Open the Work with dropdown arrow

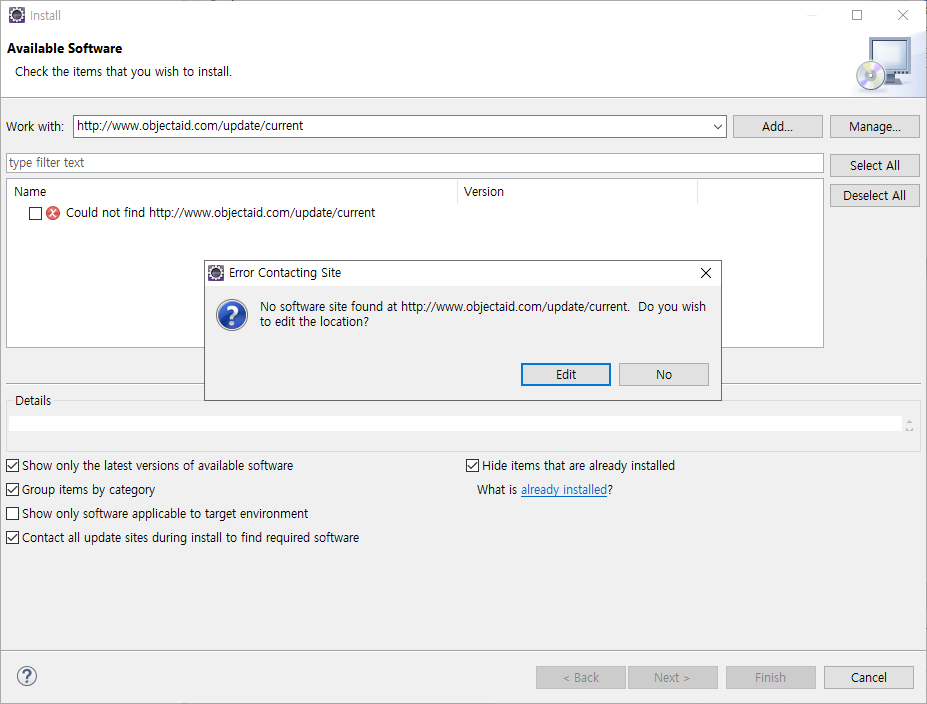click(x=717, y=126)
